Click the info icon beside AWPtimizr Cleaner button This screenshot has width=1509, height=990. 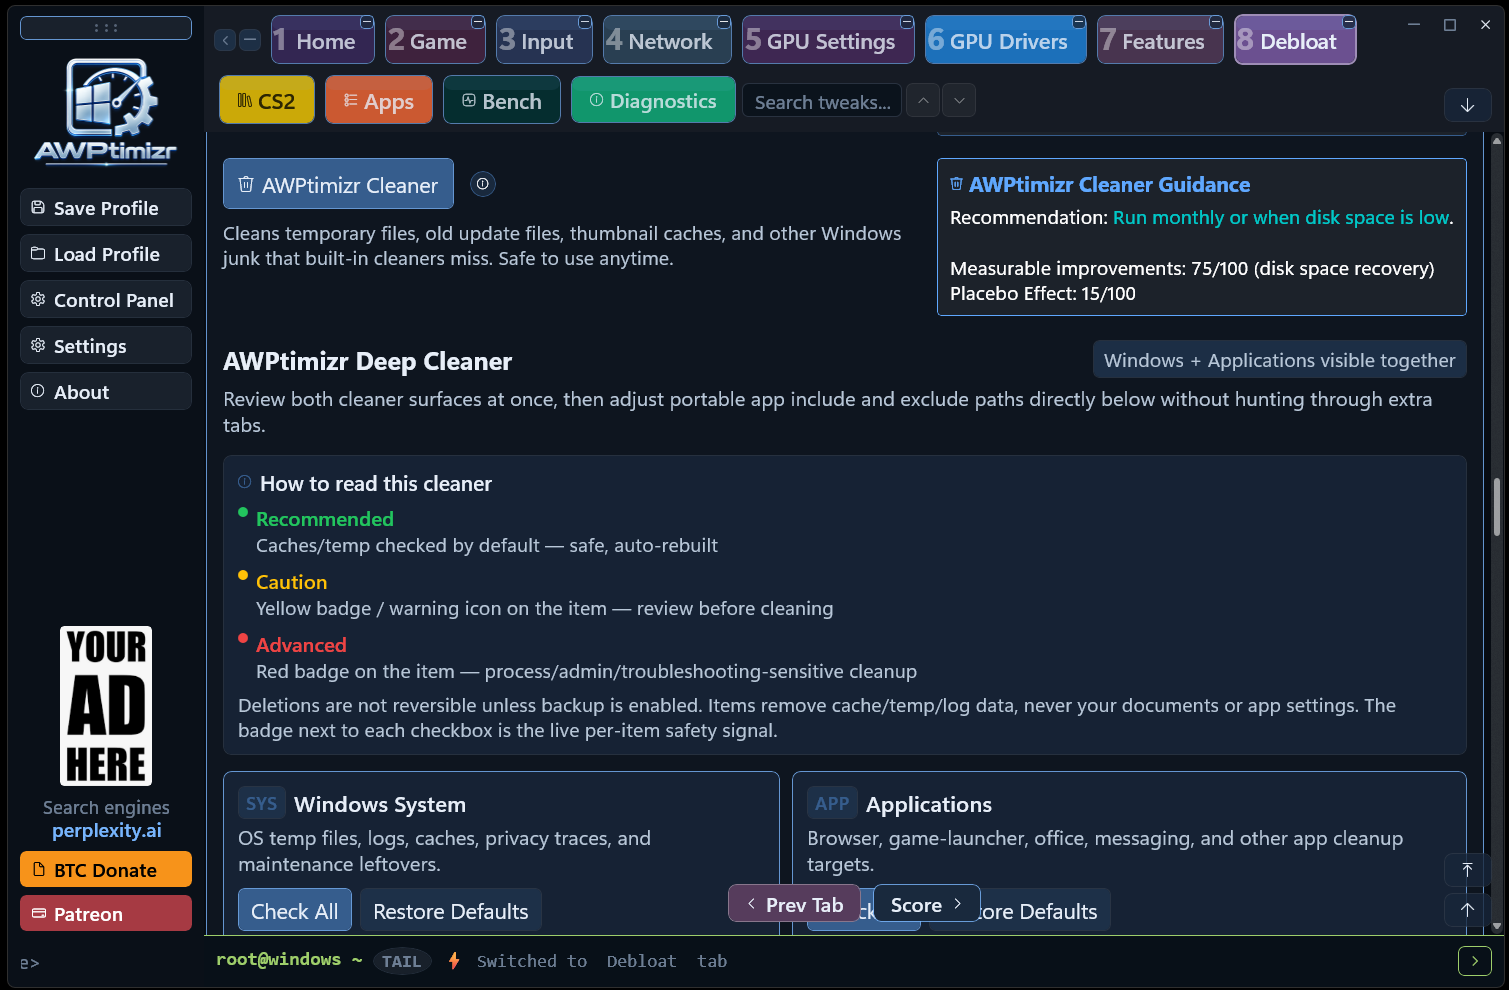pos(483,184)
